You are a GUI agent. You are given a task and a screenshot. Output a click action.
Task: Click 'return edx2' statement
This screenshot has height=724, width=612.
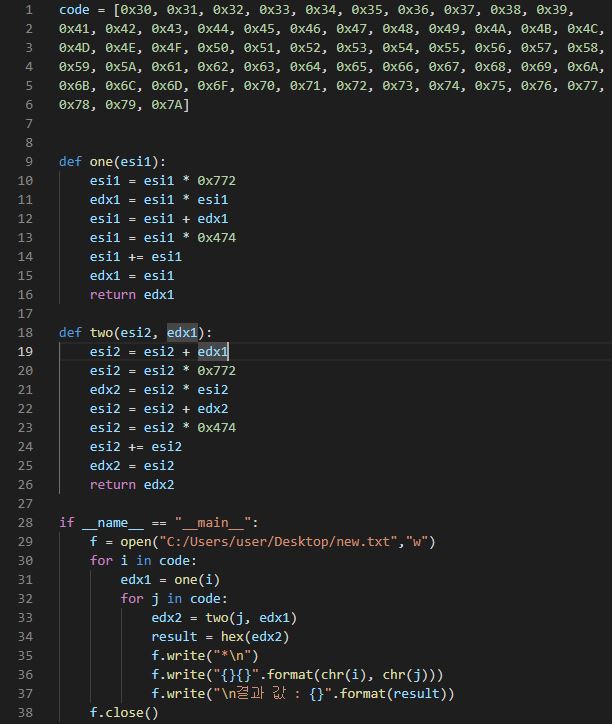(x=132, y=485)
